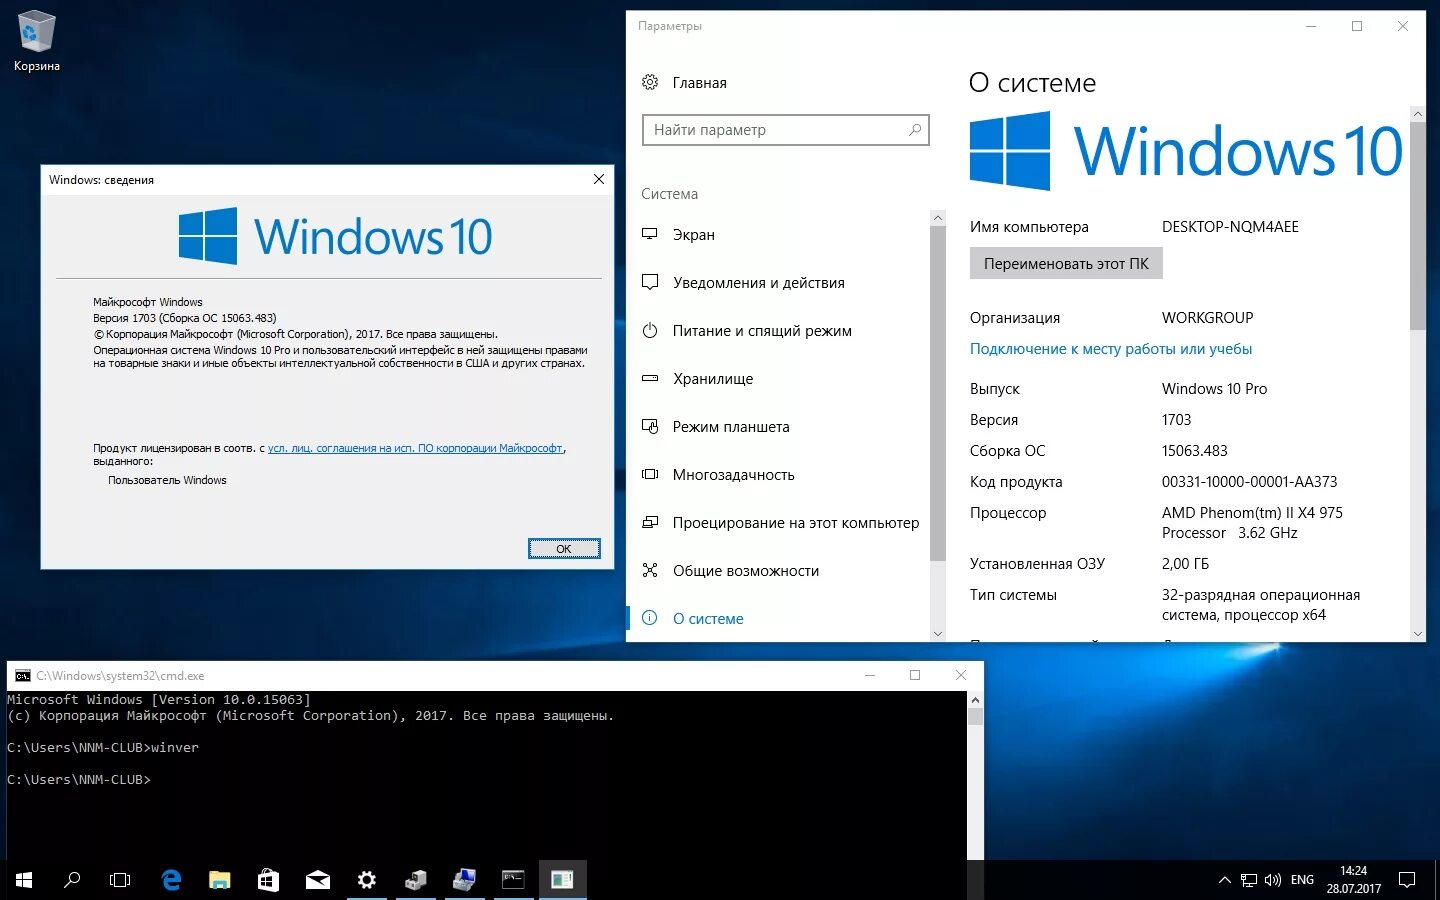The height and width of the screenshot is (900, 1440).
Task: Open Task View on taskbar
Action: [x=120, y=880]
